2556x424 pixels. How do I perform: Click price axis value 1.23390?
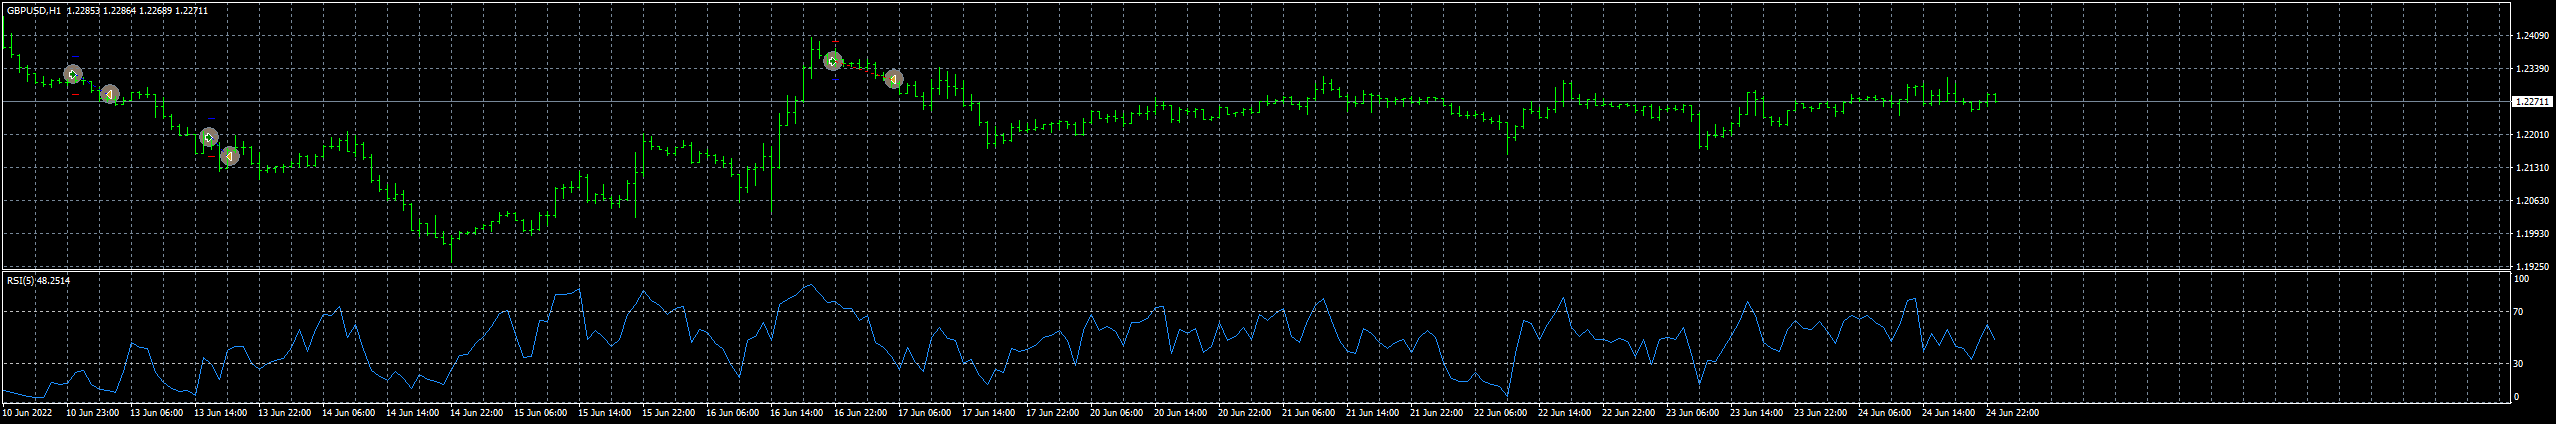2533,69
